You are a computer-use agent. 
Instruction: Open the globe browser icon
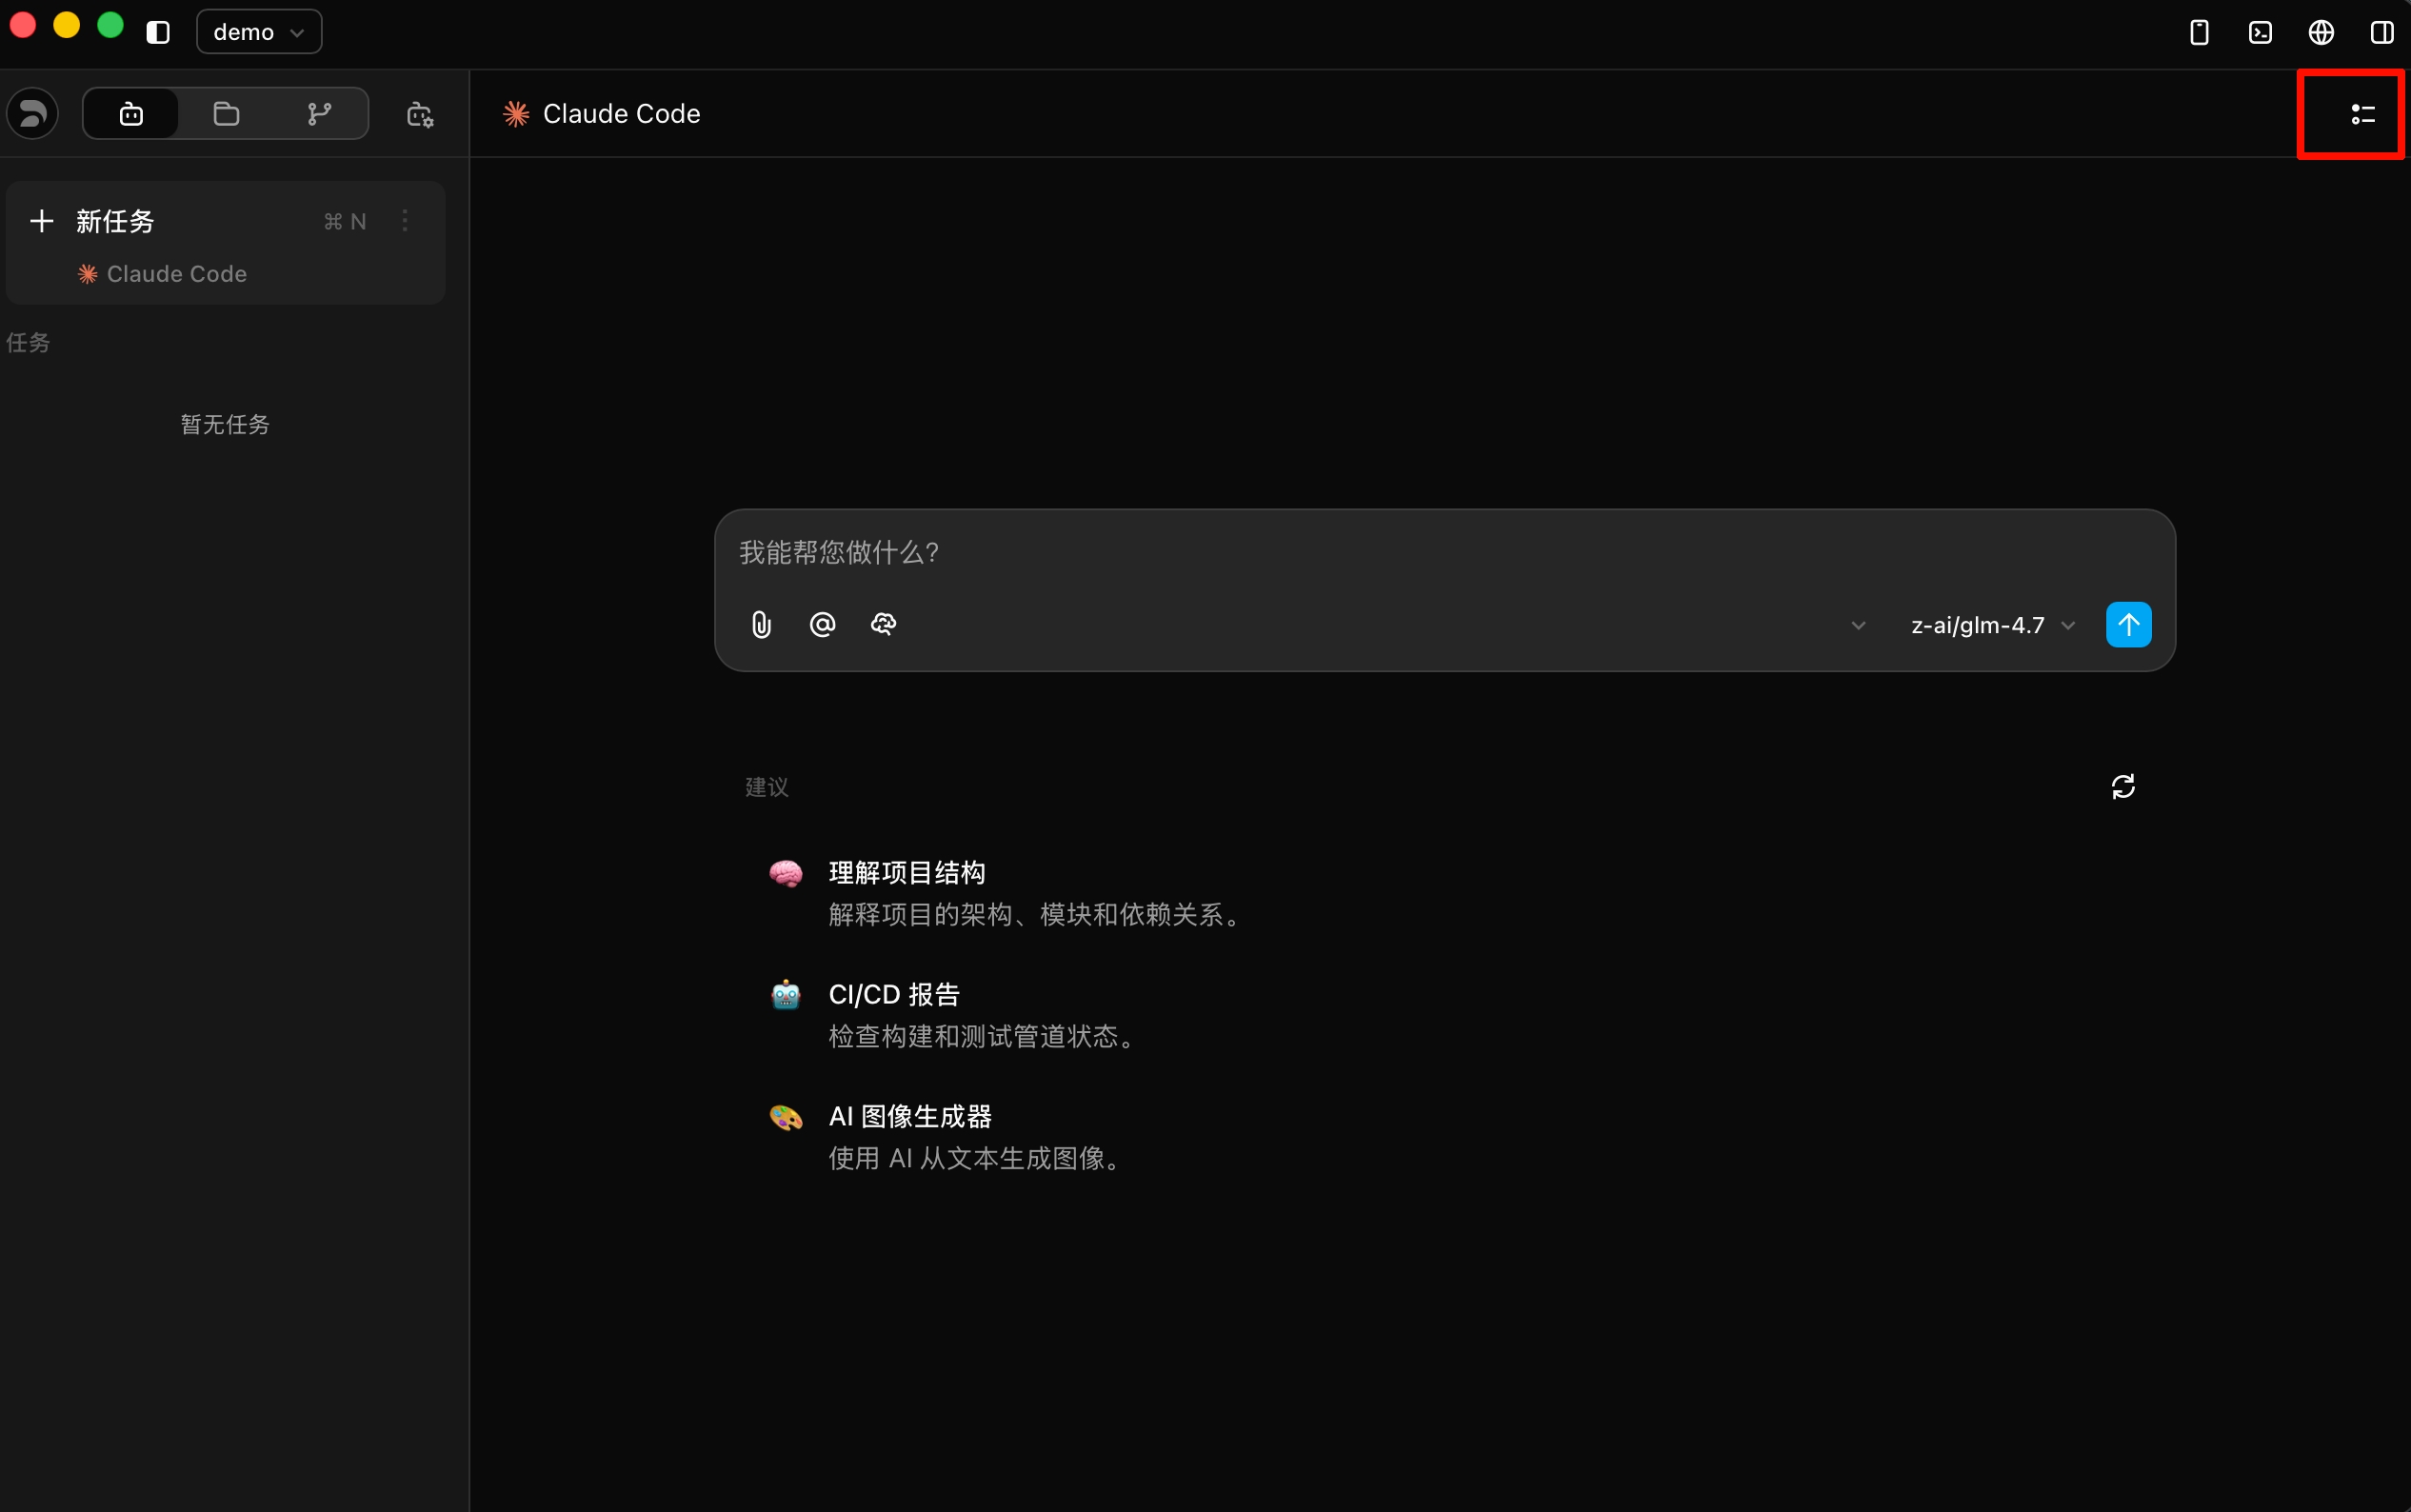(x=2321, y=32)
